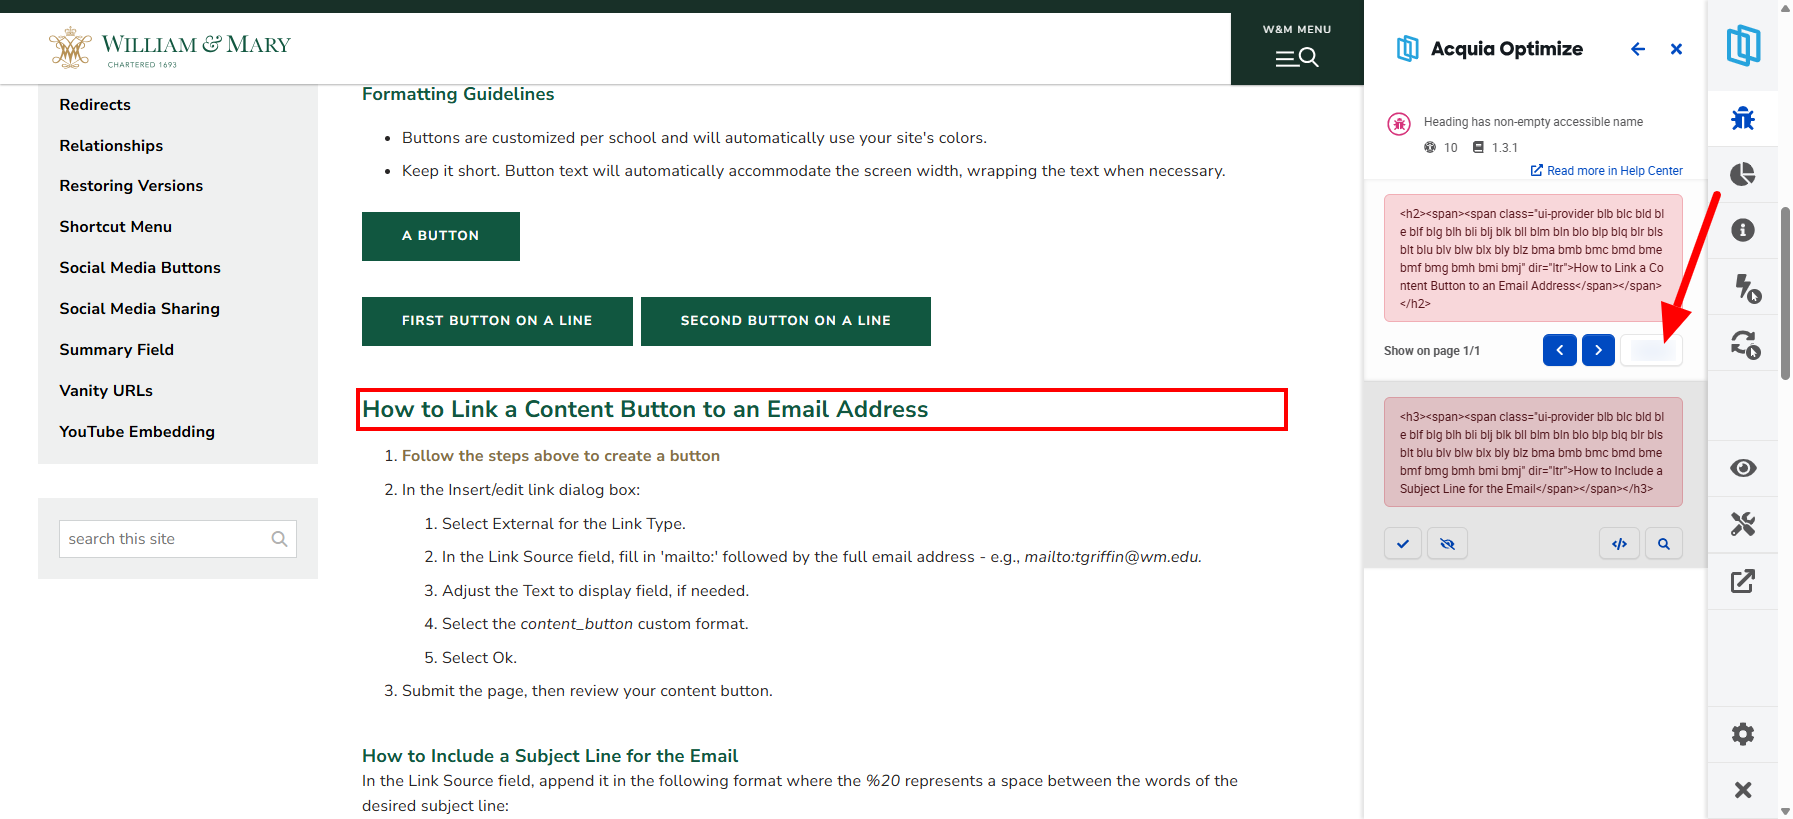Click FIRST BUTTON ON A LINE
The width and height of the screenshot is (1793, 819).
click(x=497, y=321)
